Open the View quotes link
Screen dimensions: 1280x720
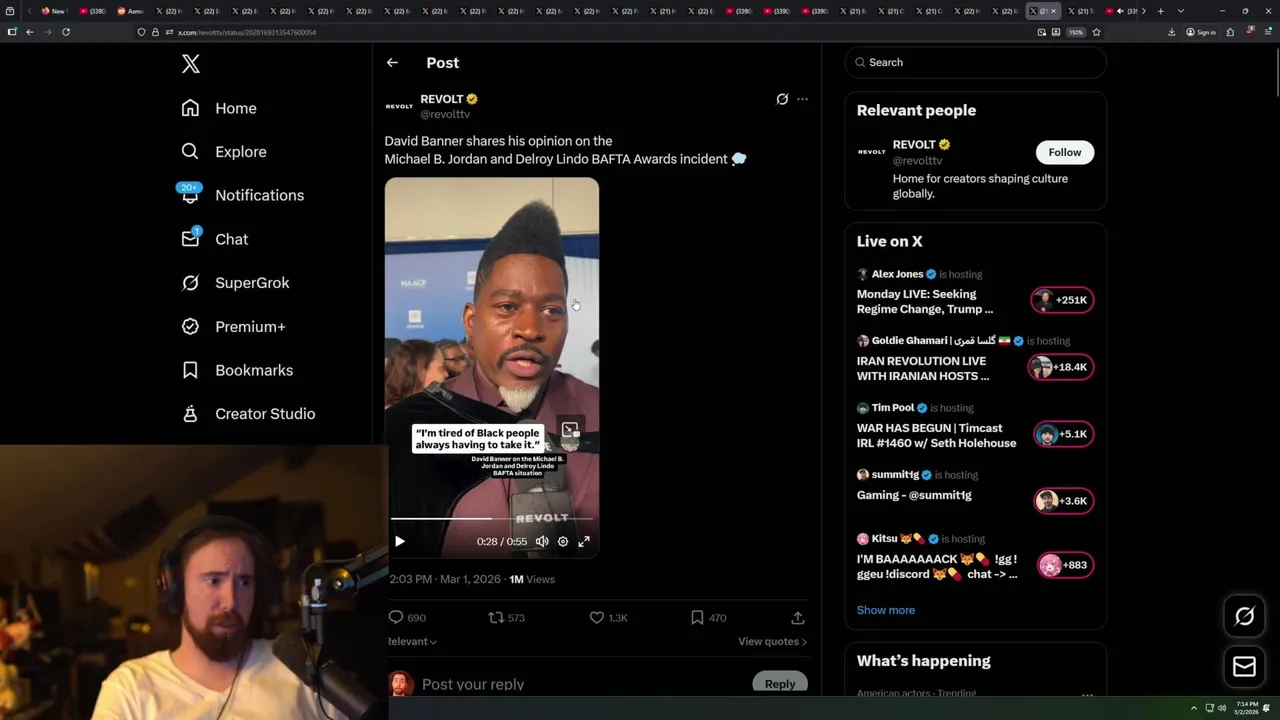tap(772, 641)
